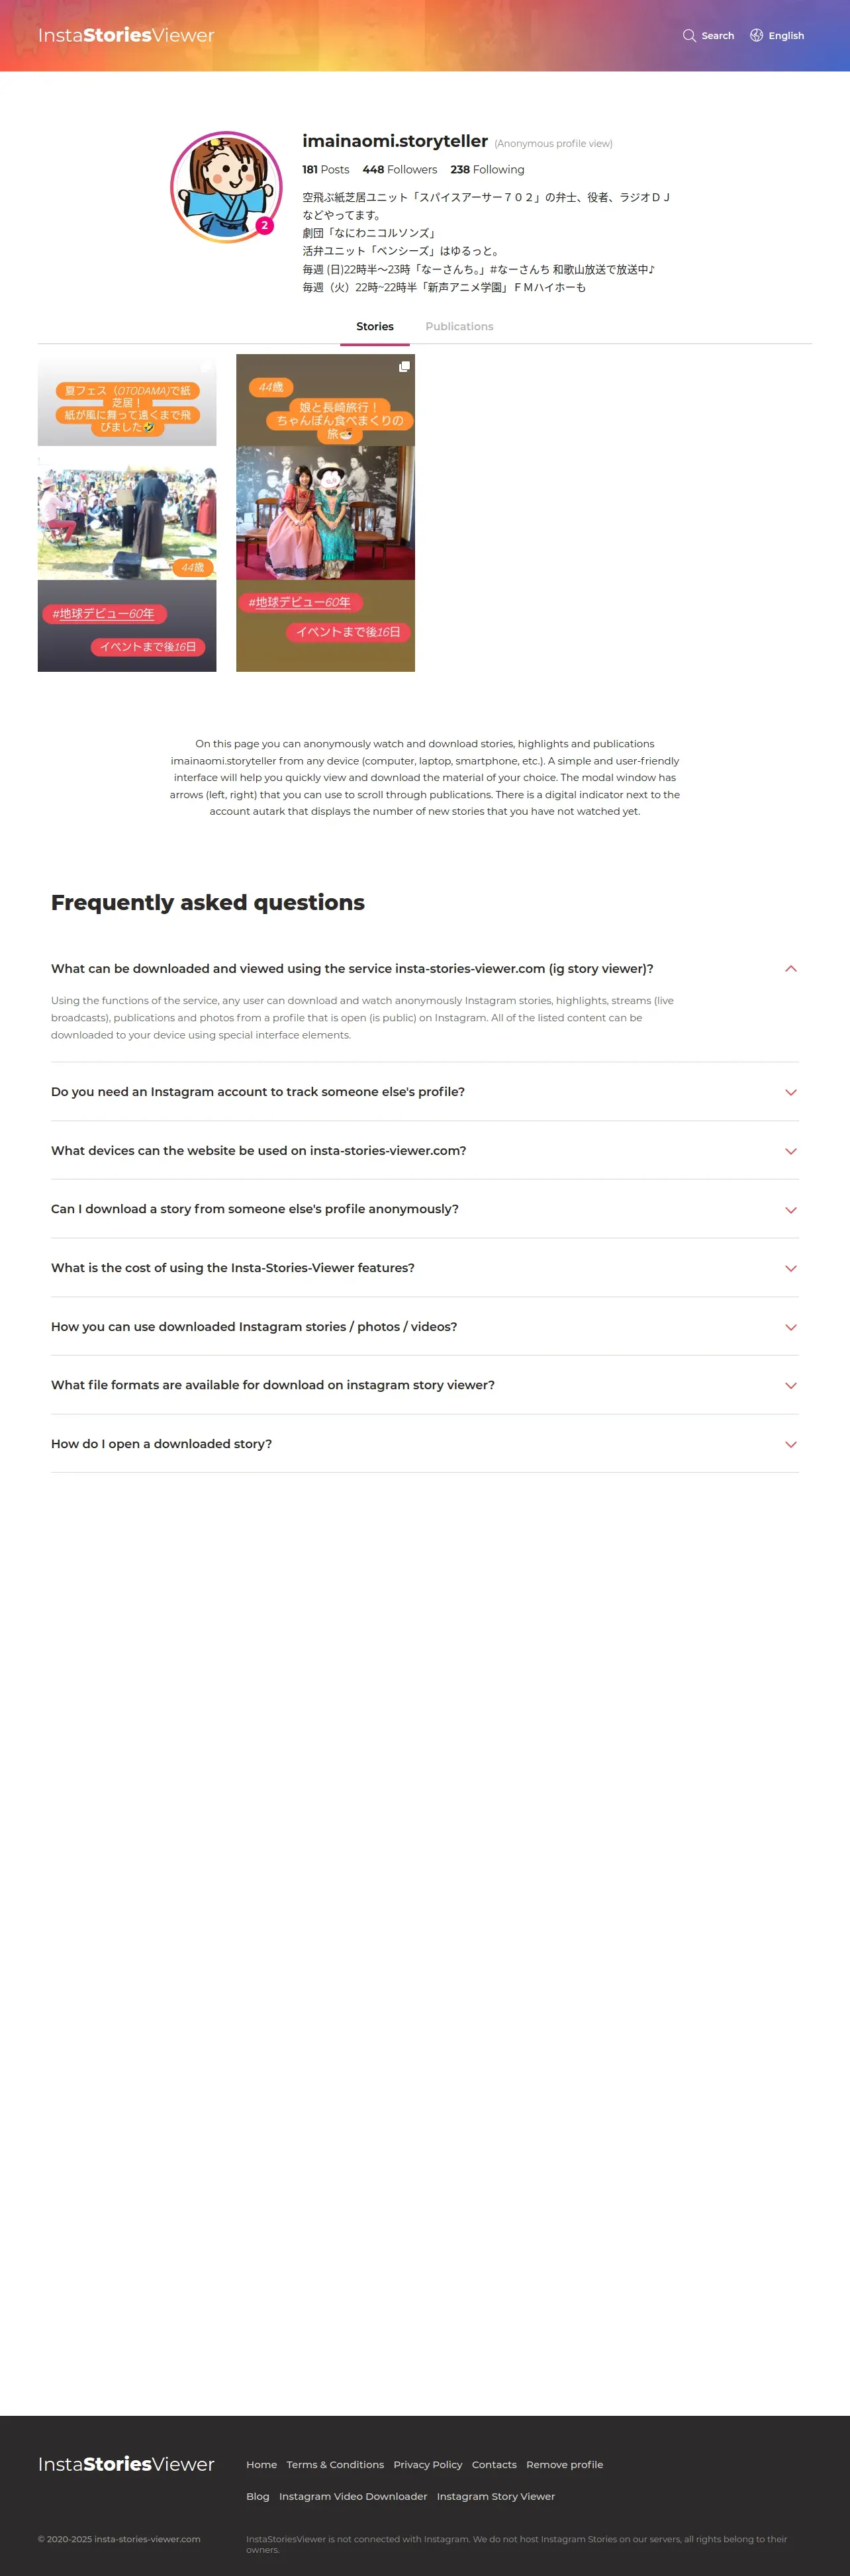
Task: Expand the file formats FAQ question
Action: pyautogui.click(x=790, y=1385)
